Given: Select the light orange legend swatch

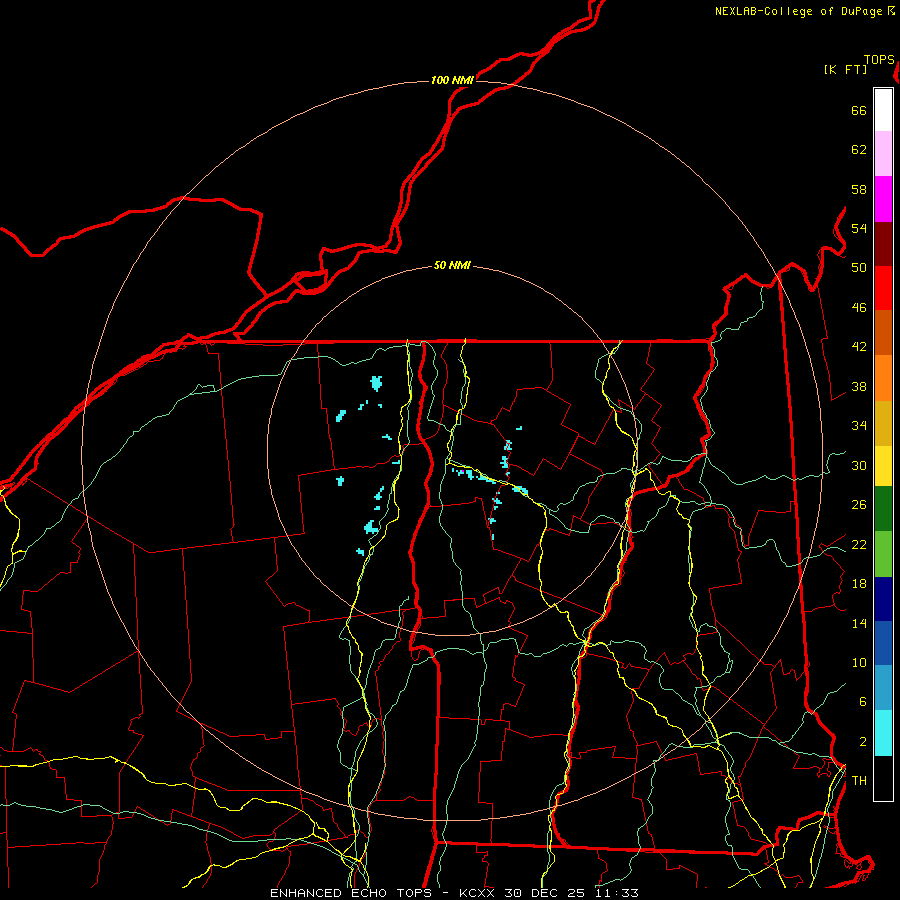Looking at the screenshot, I should (x=883, y=378).
